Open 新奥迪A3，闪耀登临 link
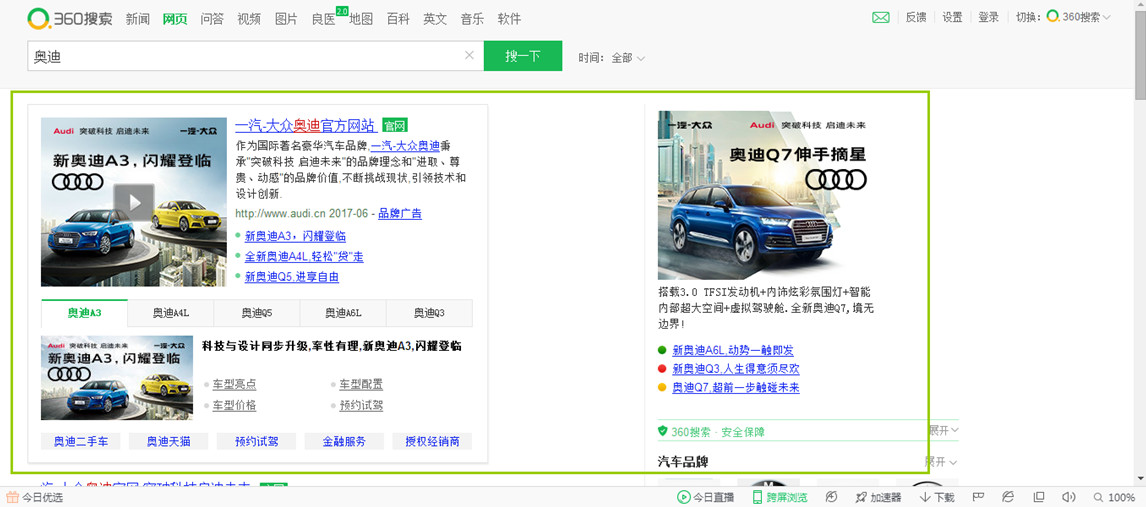Viewport: 1146px width, 507px height. coord(295,236)
